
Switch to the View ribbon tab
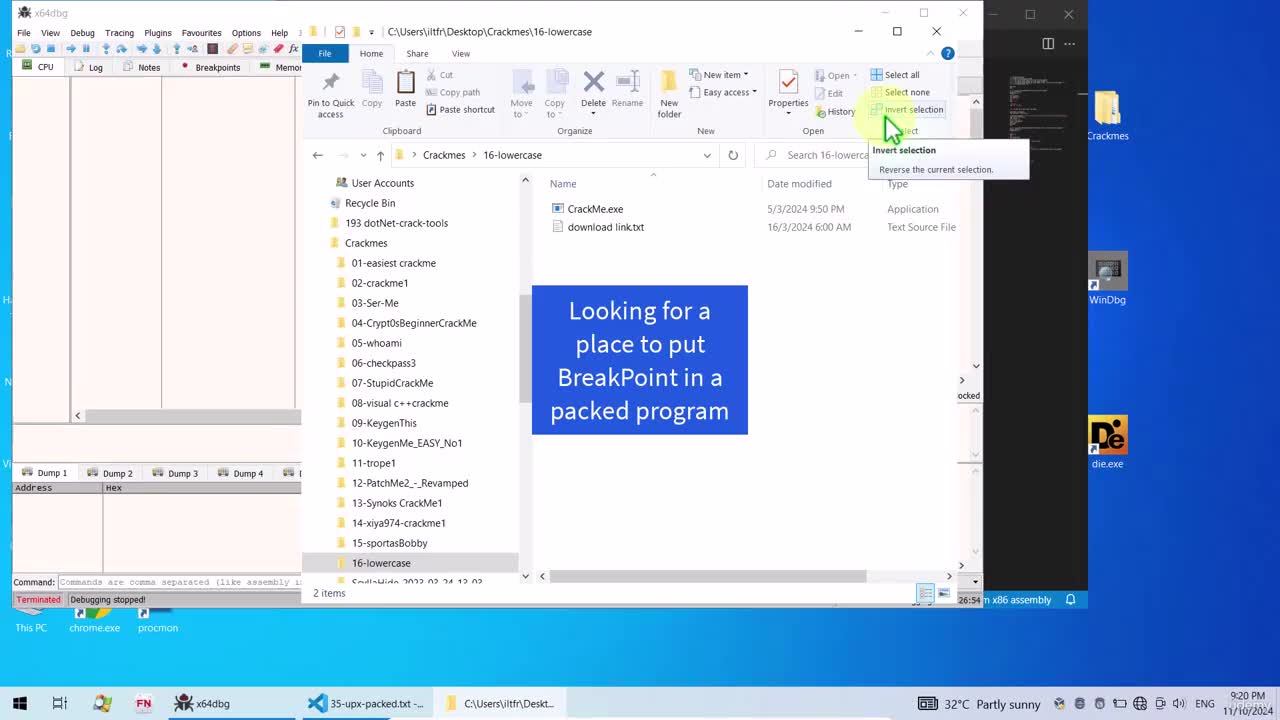click(x=461, y=54)
